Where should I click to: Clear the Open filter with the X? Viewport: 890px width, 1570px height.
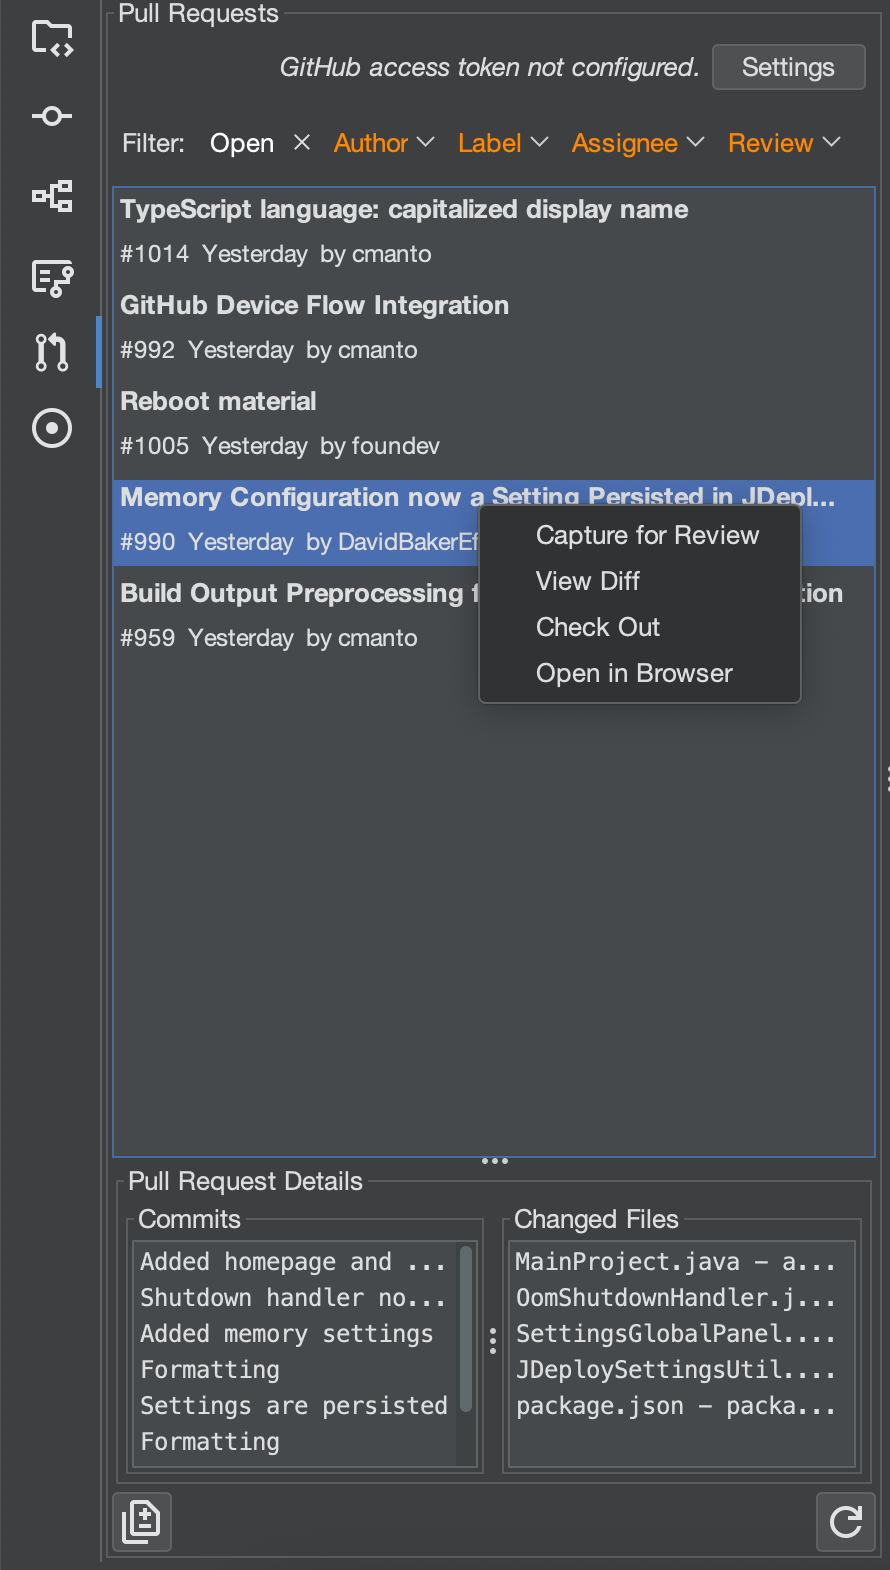coord(301,143)
